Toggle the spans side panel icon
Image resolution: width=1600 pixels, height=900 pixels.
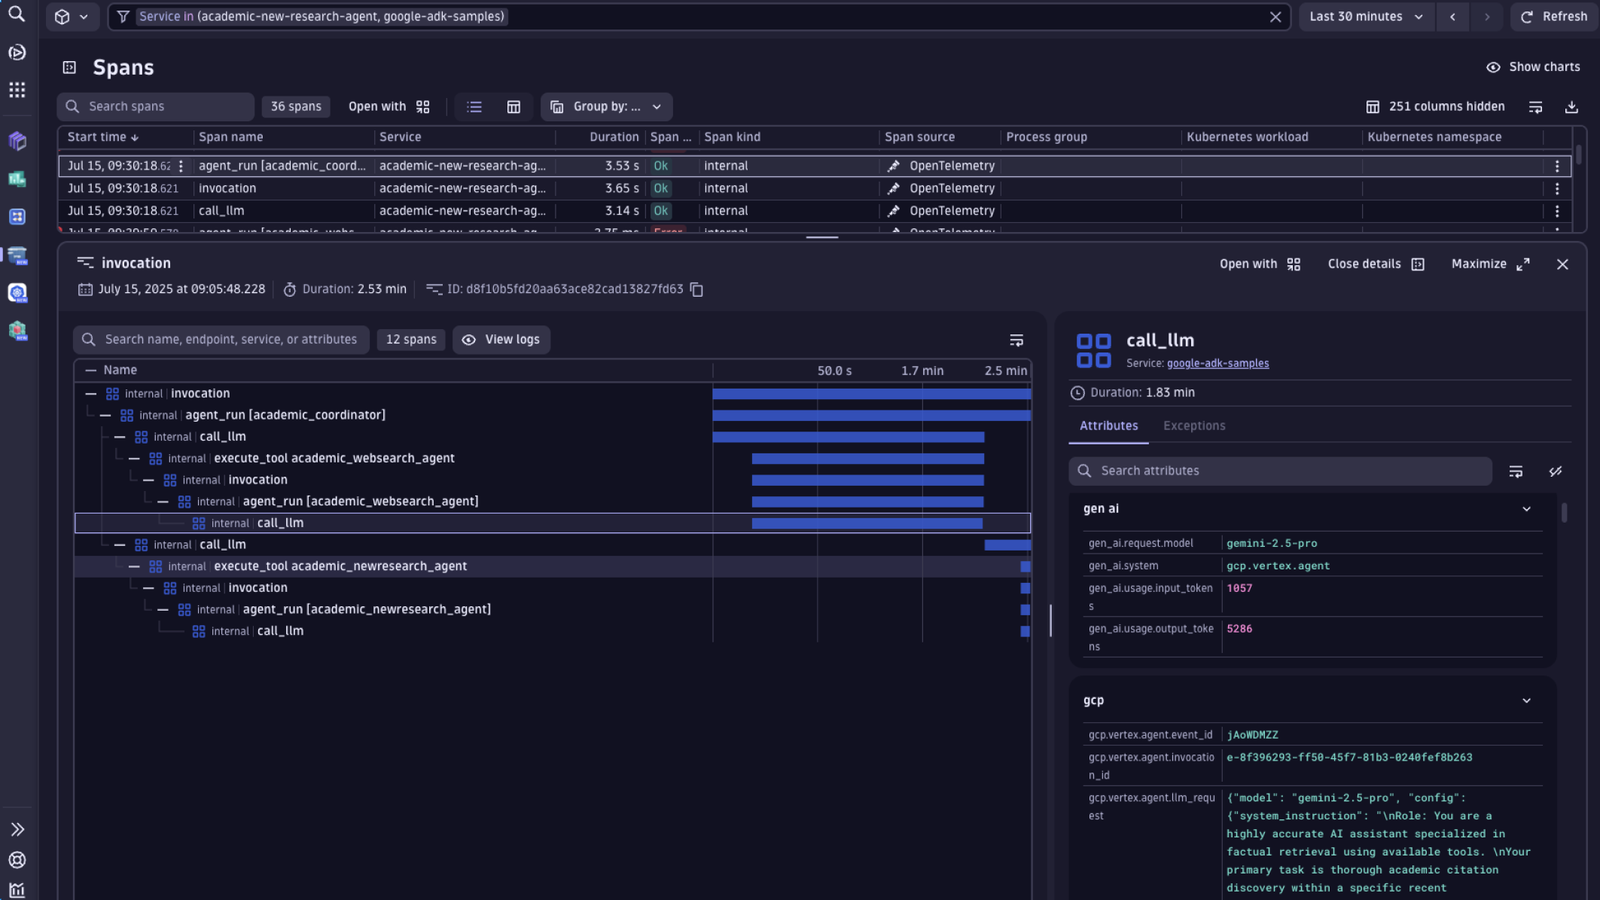(69, 68)
